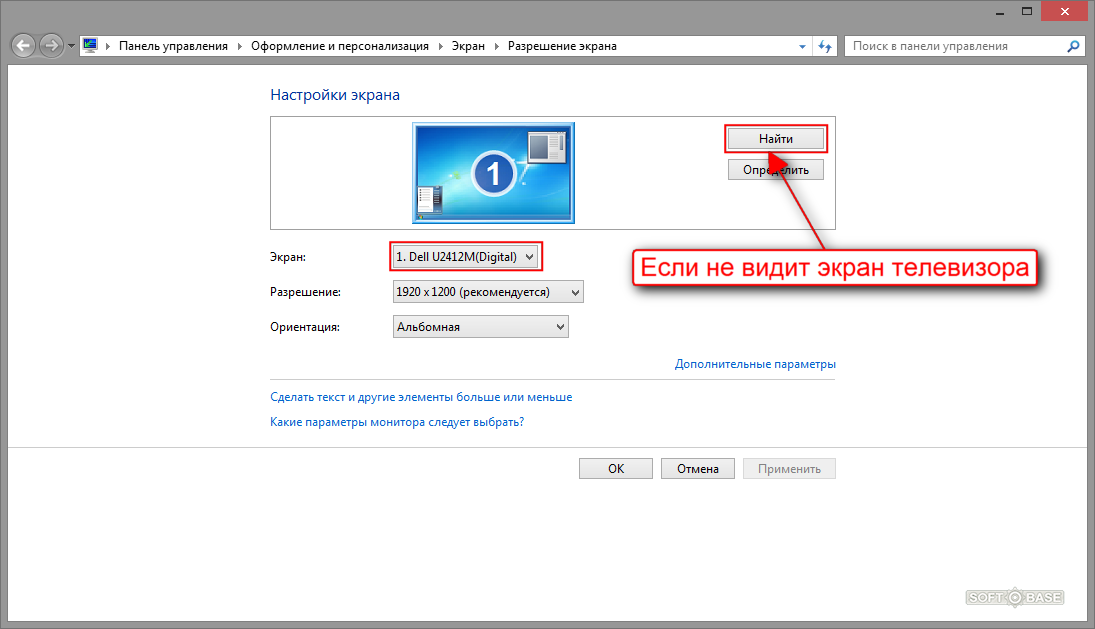The width and height of the screenshot is (1095, 629).
Task: Expand the arrow after Панель управления
Action: (240, 46)
